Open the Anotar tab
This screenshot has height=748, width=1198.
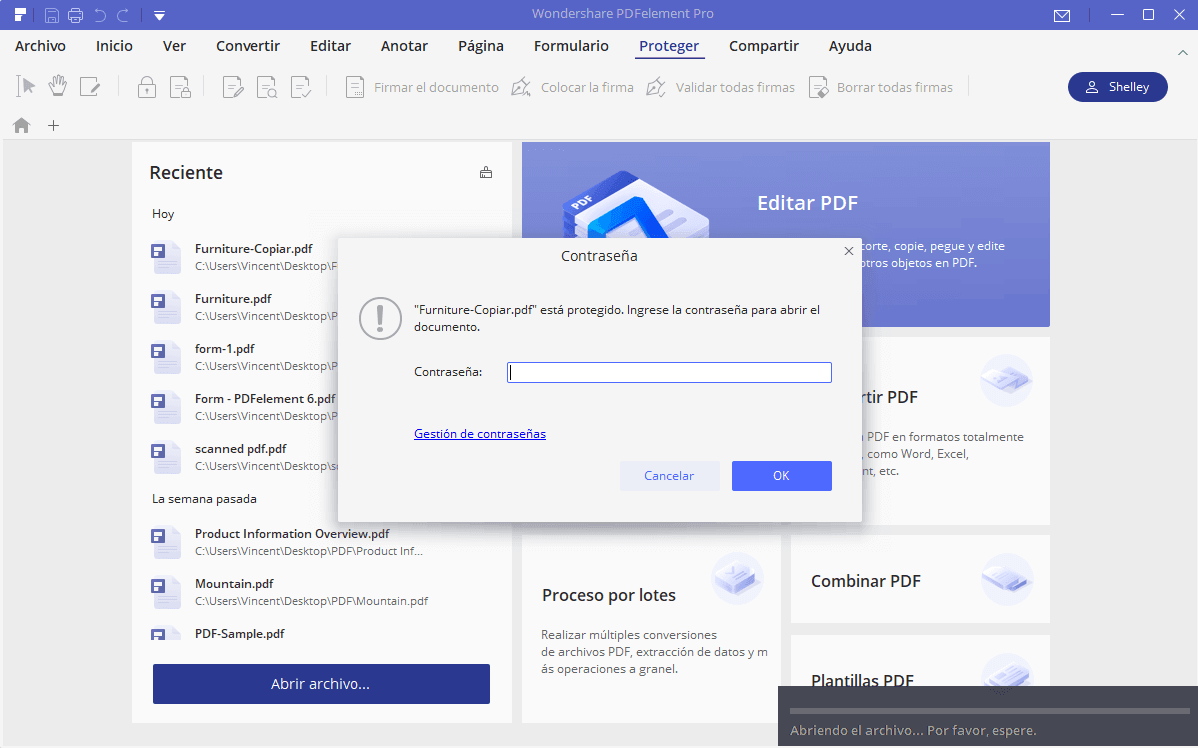click(404, 46)
